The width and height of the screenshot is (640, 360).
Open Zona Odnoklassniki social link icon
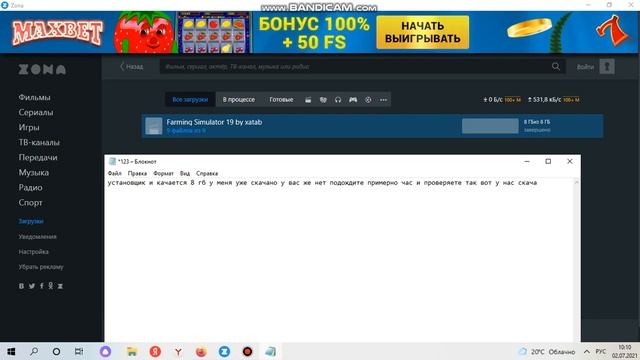[x=51, y=286]
